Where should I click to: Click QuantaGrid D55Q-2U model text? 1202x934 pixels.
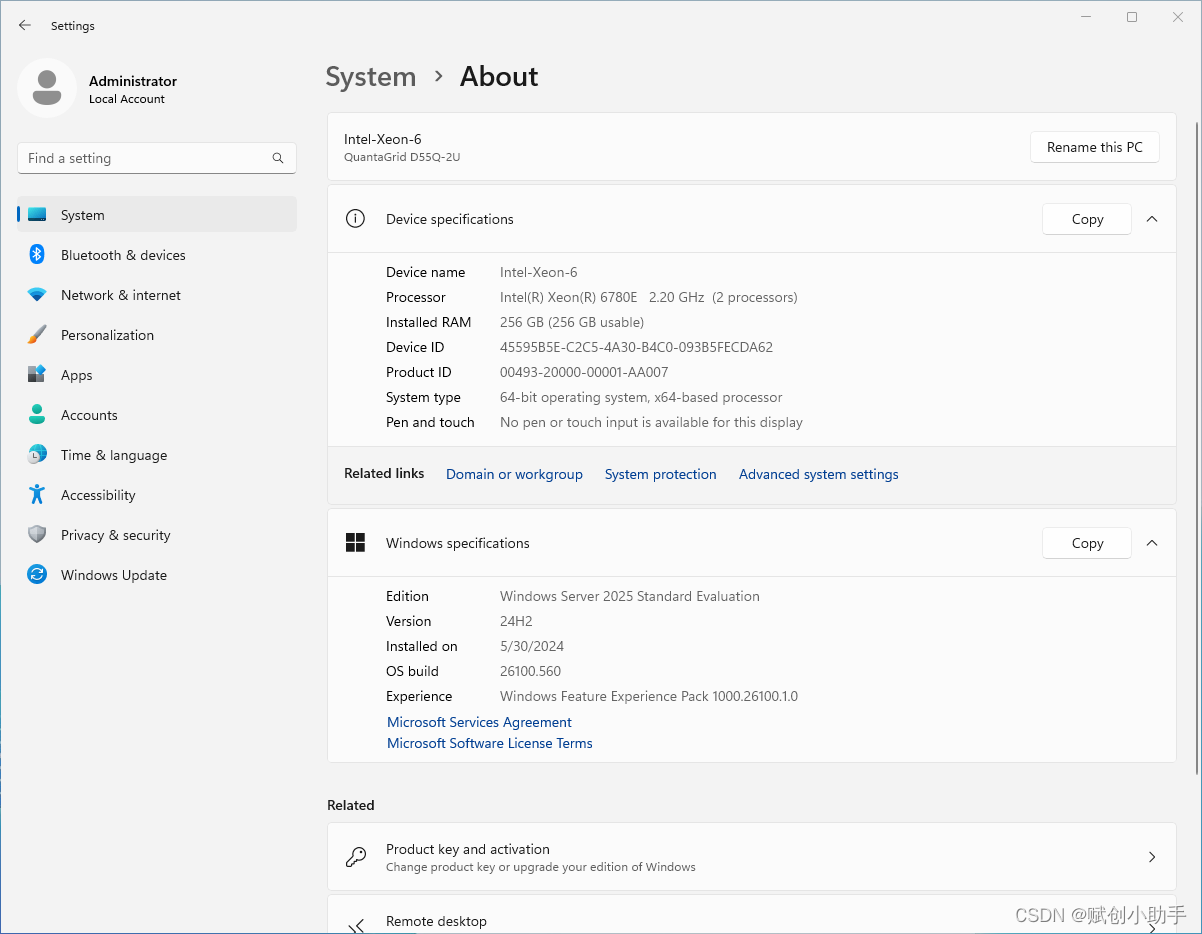[402, 157]
